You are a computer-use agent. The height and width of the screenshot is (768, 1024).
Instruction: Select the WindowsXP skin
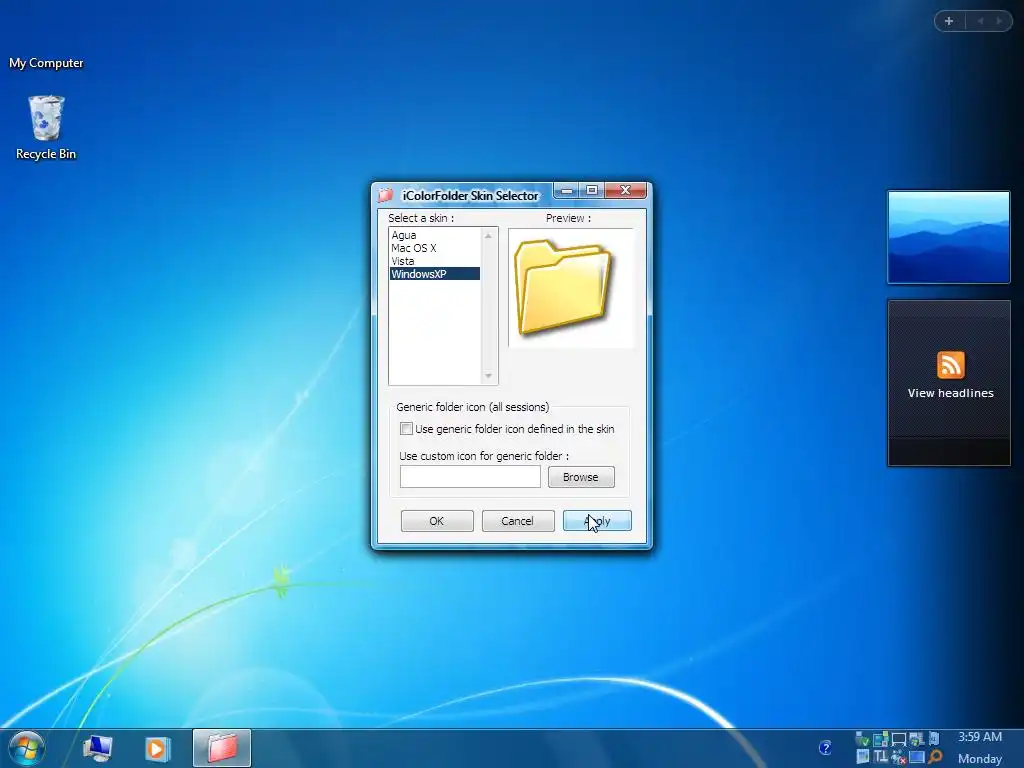[x=434, y=274]
